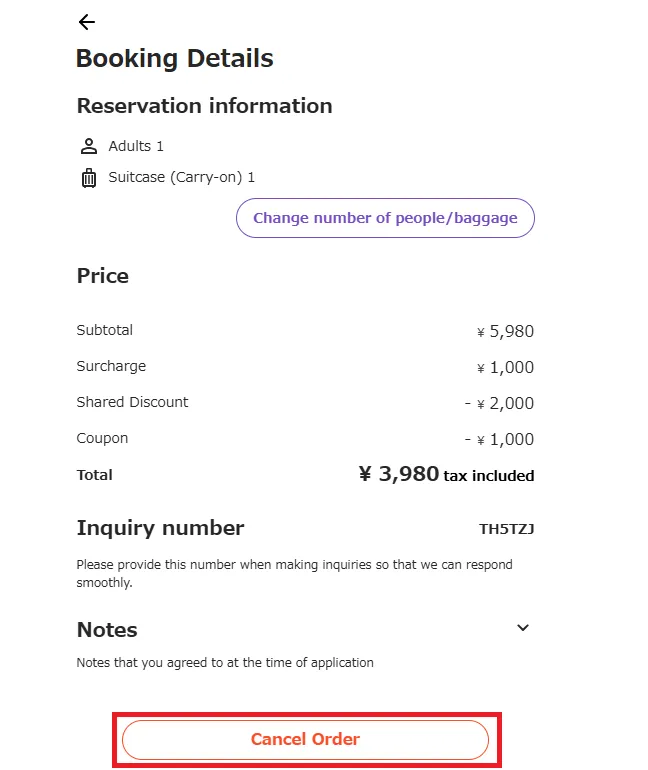Select the TH5TZJ inquiry code
Screen dimensions: 648x770
click(x=506, y=529)
